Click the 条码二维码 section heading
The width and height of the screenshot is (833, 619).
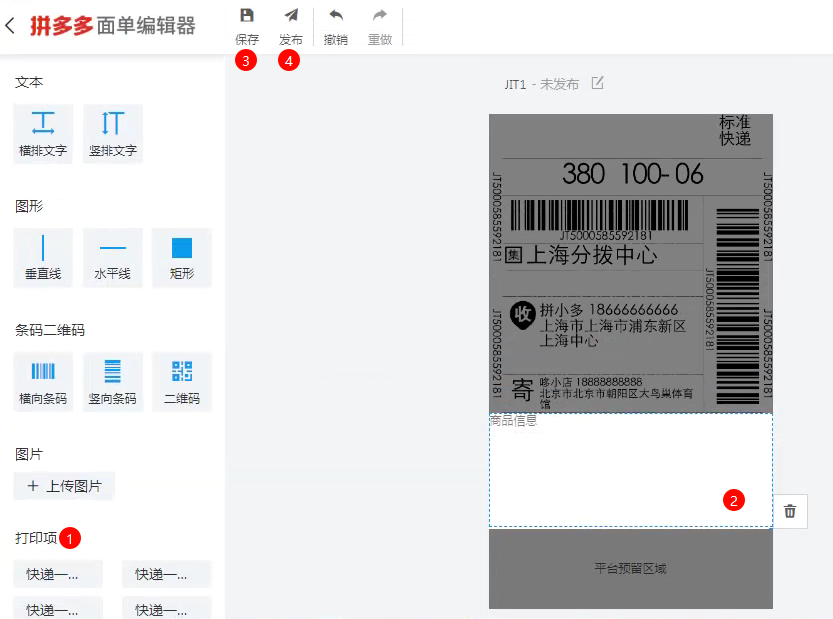[50, 330]
